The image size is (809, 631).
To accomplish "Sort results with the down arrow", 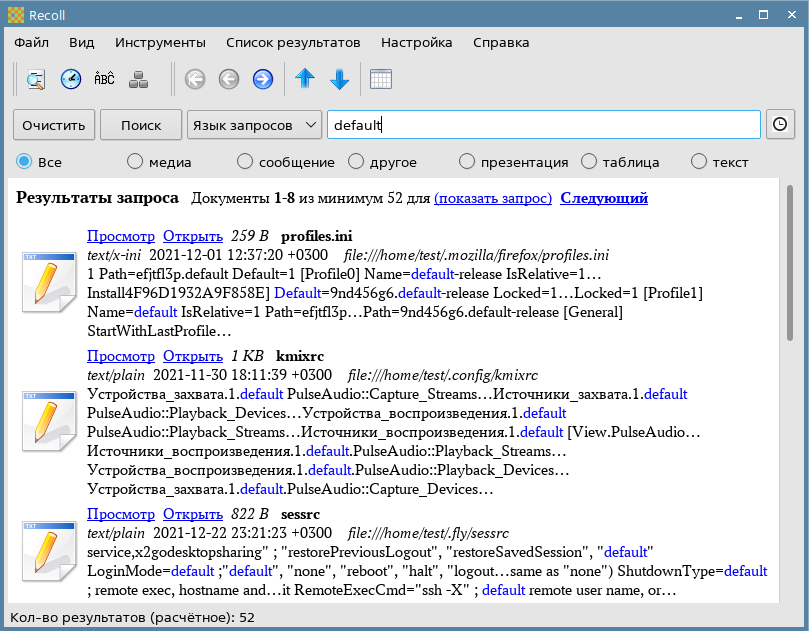I will [x=339, y=79].
